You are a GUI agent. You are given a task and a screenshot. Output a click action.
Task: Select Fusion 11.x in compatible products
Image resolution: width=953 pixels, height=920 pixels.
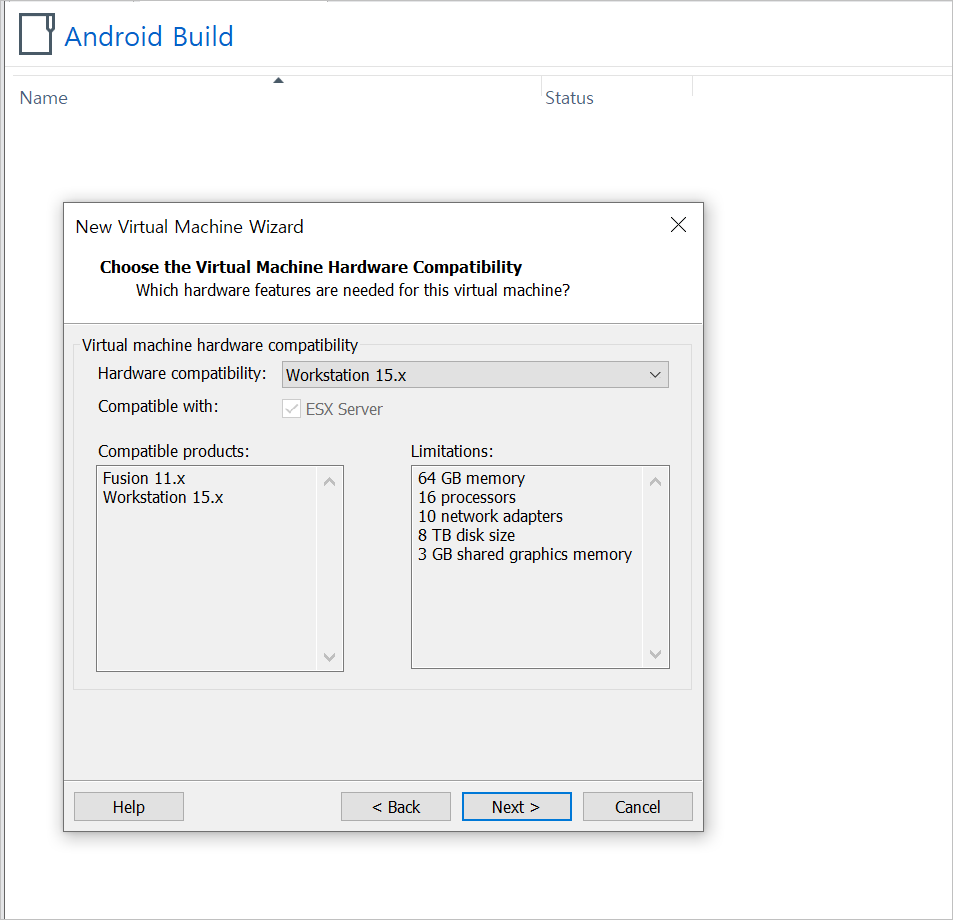[x=144, y=478]
